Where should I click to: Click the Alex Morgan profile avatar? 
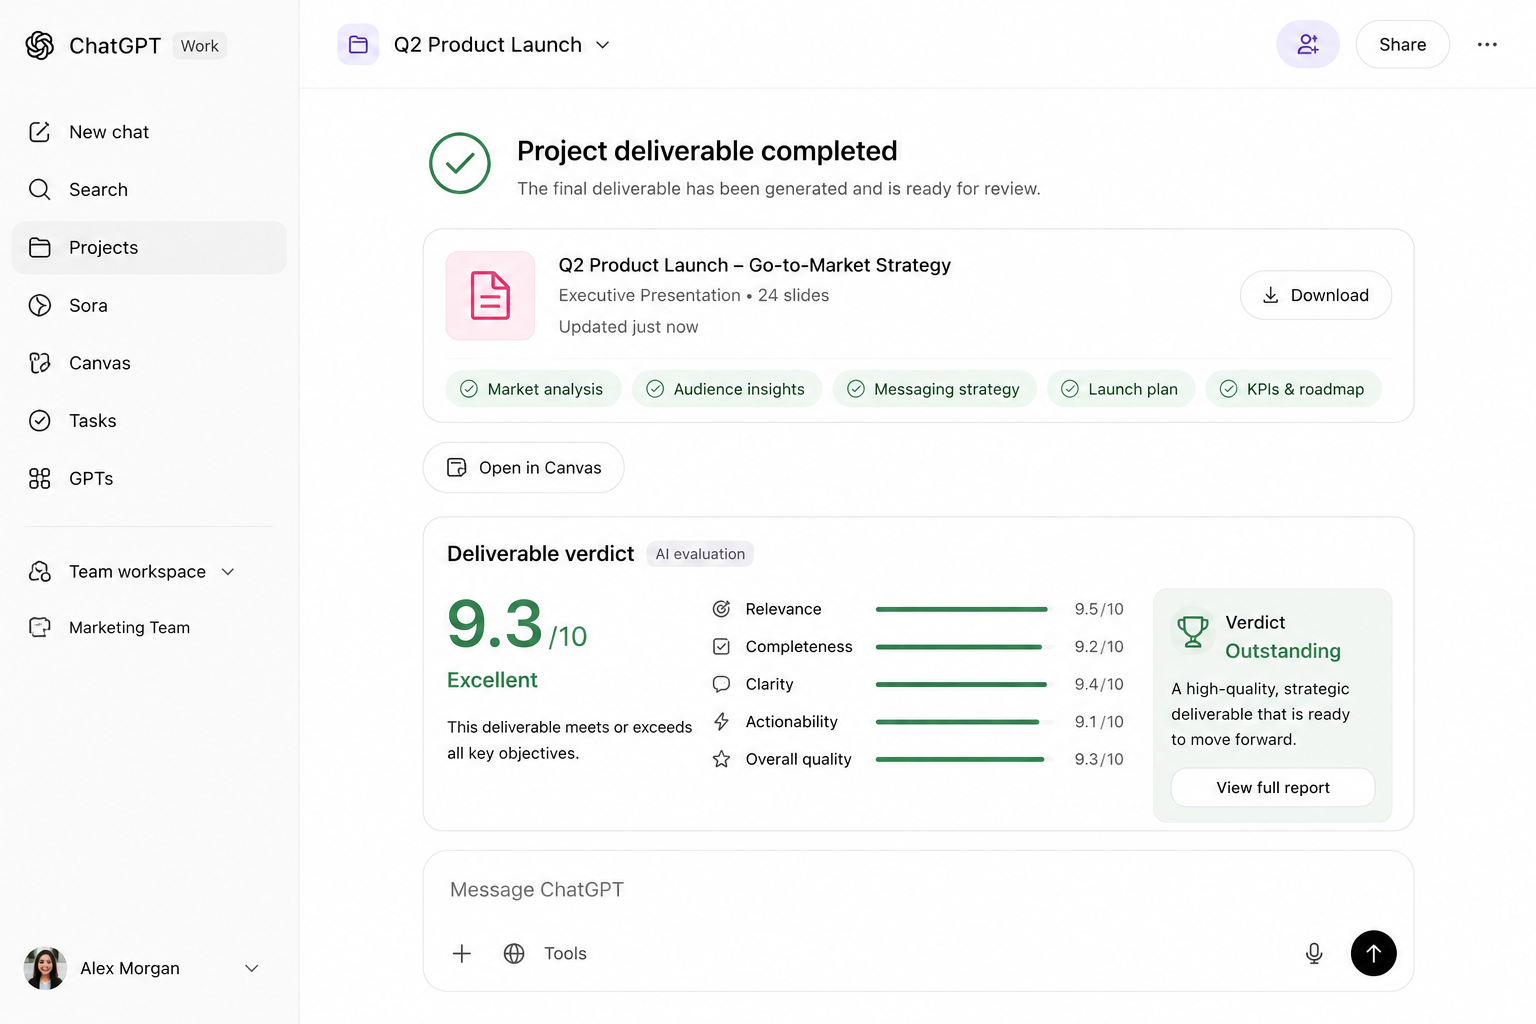(x=45, y=968)
